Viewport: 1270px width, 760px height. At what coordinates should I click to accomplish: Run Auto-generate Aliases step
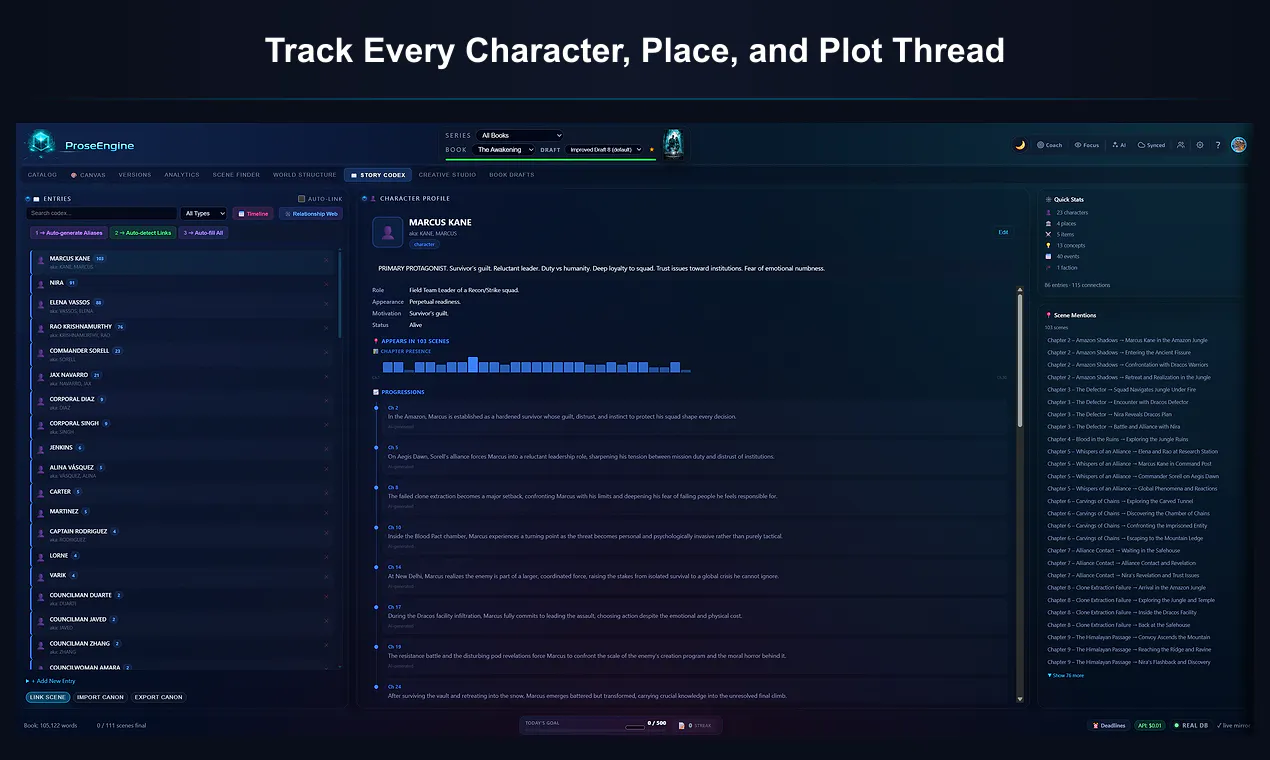tap(68, 233)
